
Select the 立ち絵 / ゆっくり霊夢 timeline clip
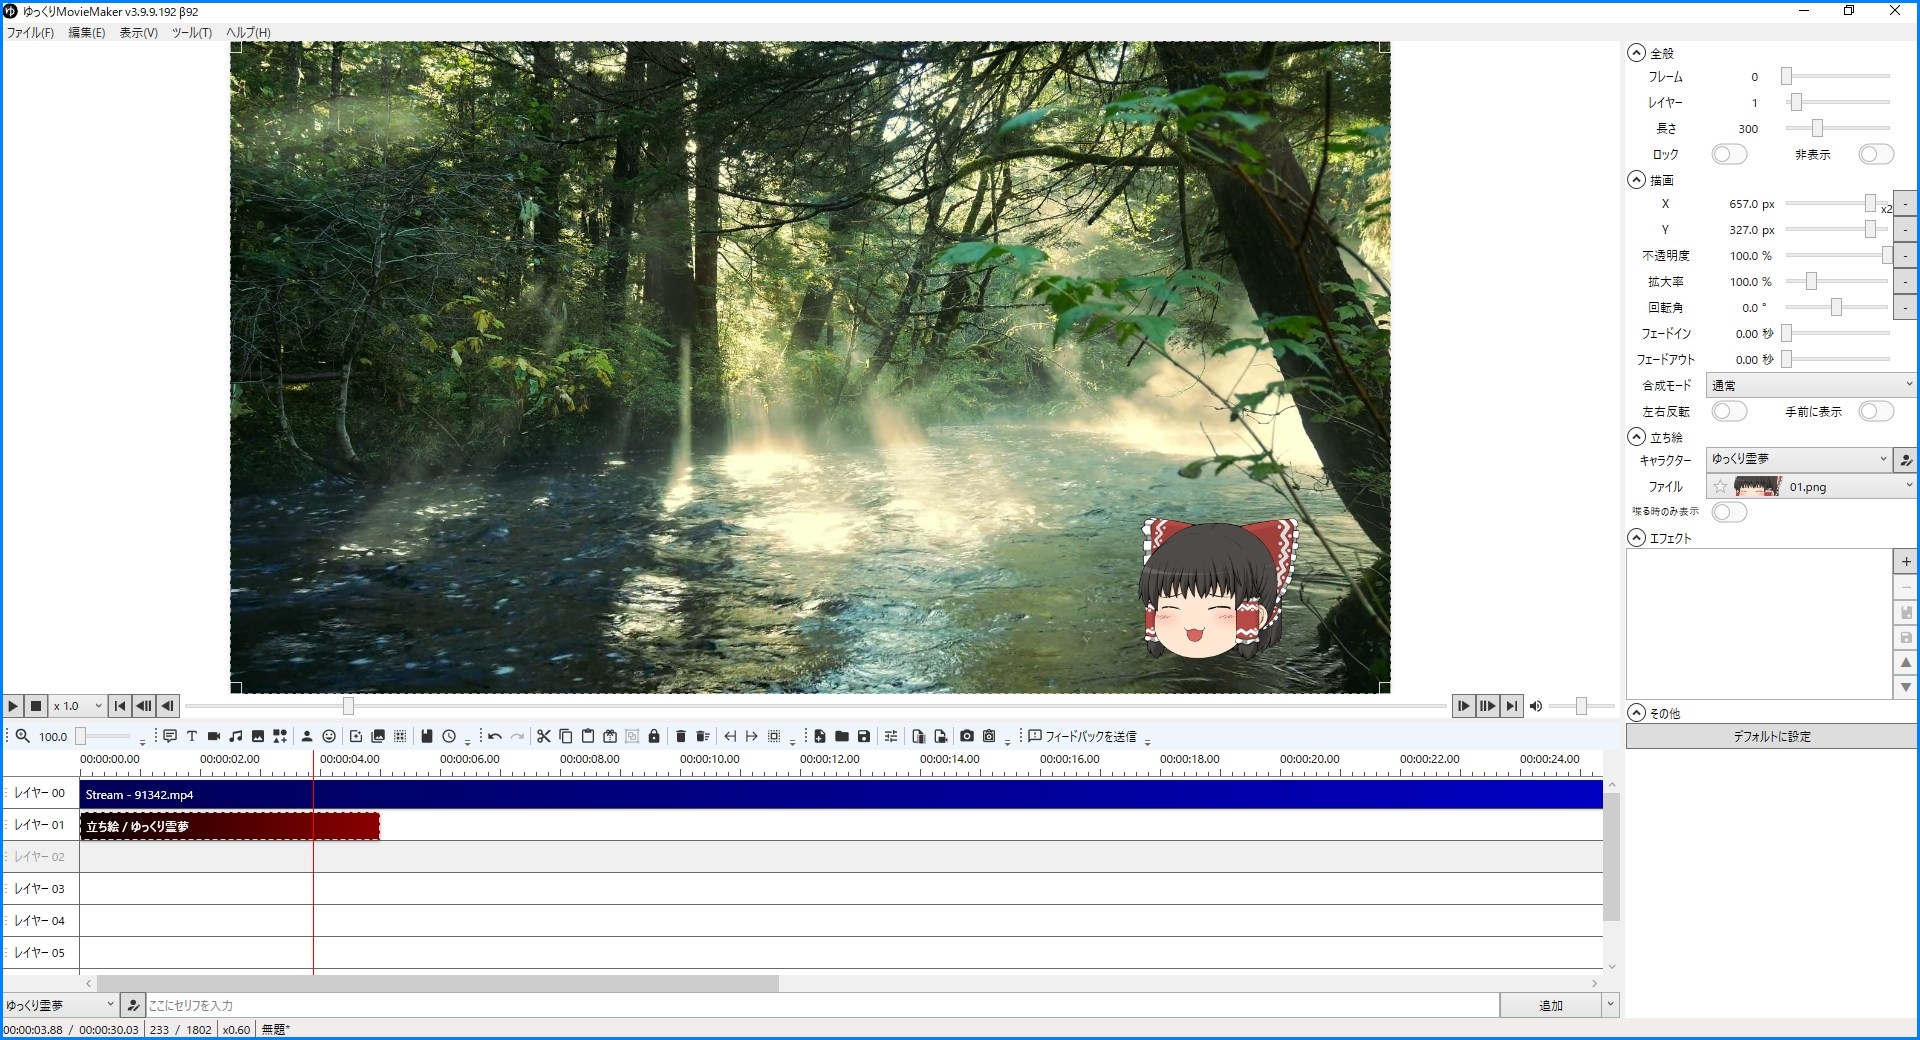click(x=230, y=826)
